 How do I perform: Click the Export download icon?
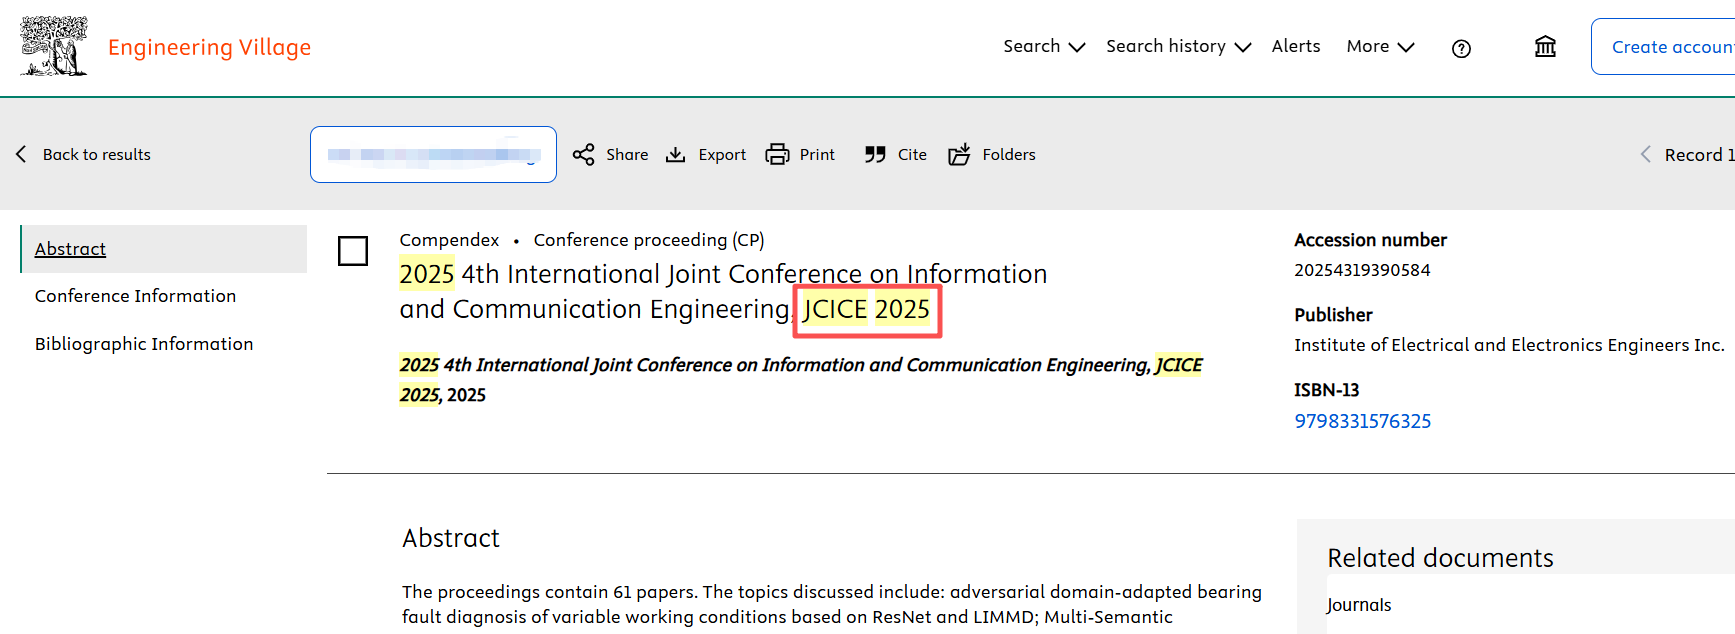click(x=676, y=154)
